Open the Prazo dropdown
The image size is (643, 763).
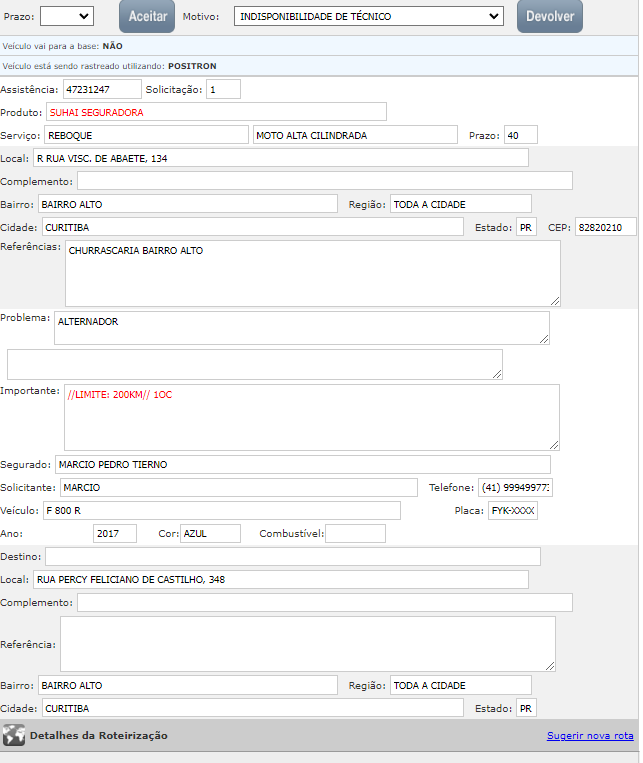pyautogui.click(x=67, y=16)
